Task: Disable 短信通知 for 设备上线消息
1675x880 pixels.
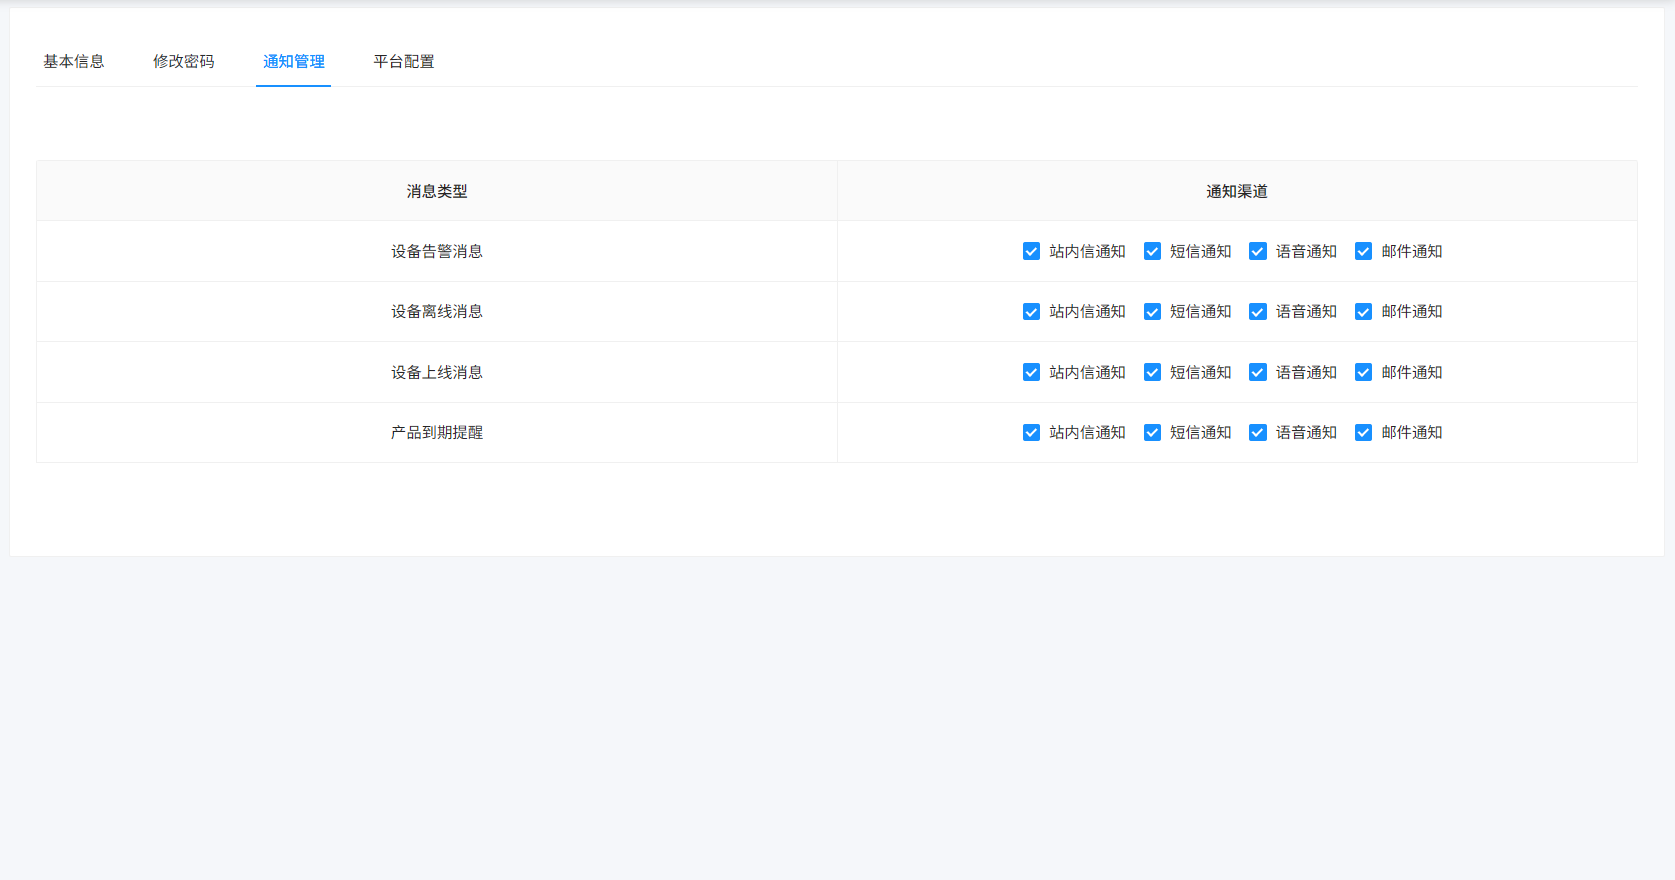Action: point(1152,372)
